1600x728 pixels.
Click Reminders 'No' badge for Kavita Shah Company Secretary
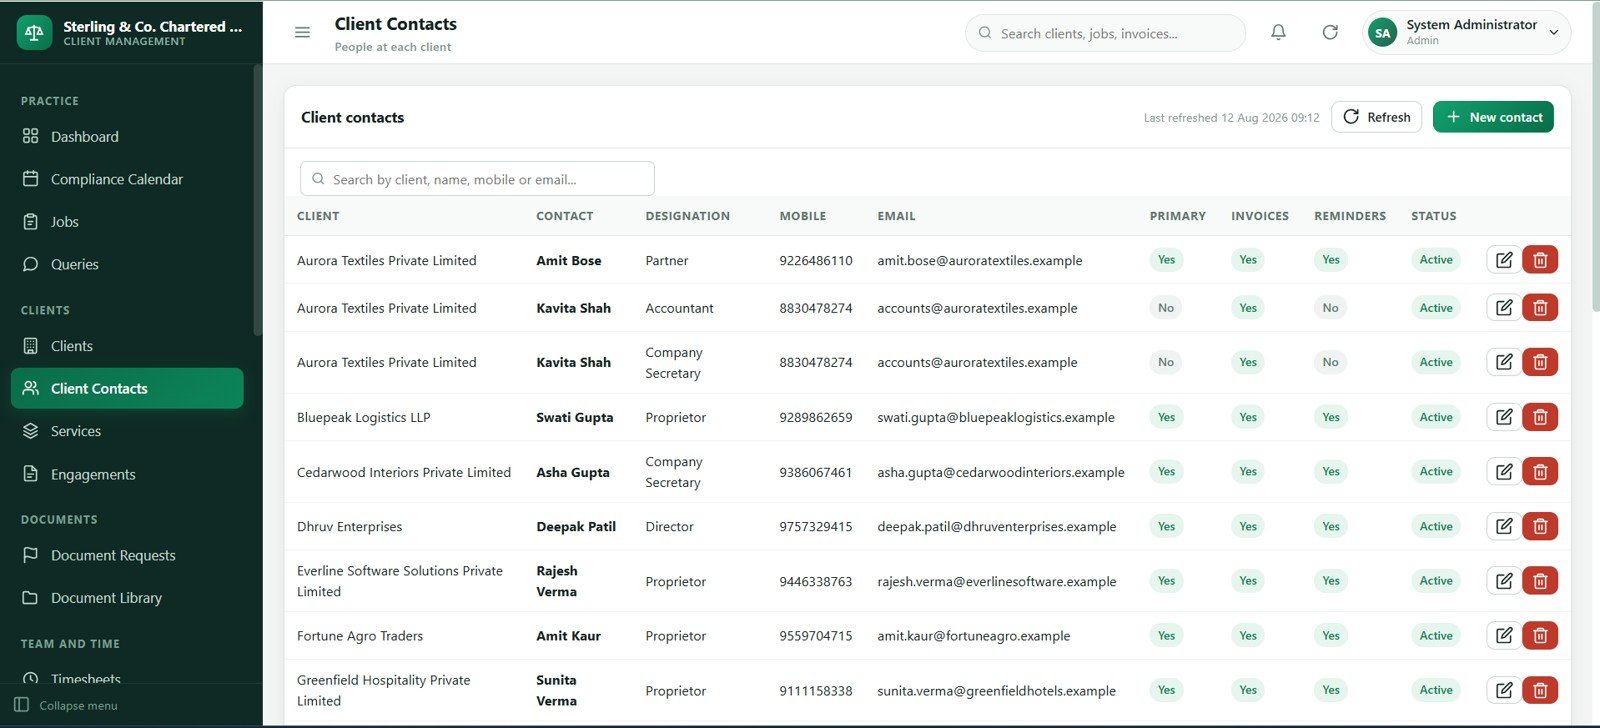[1330, 362]
